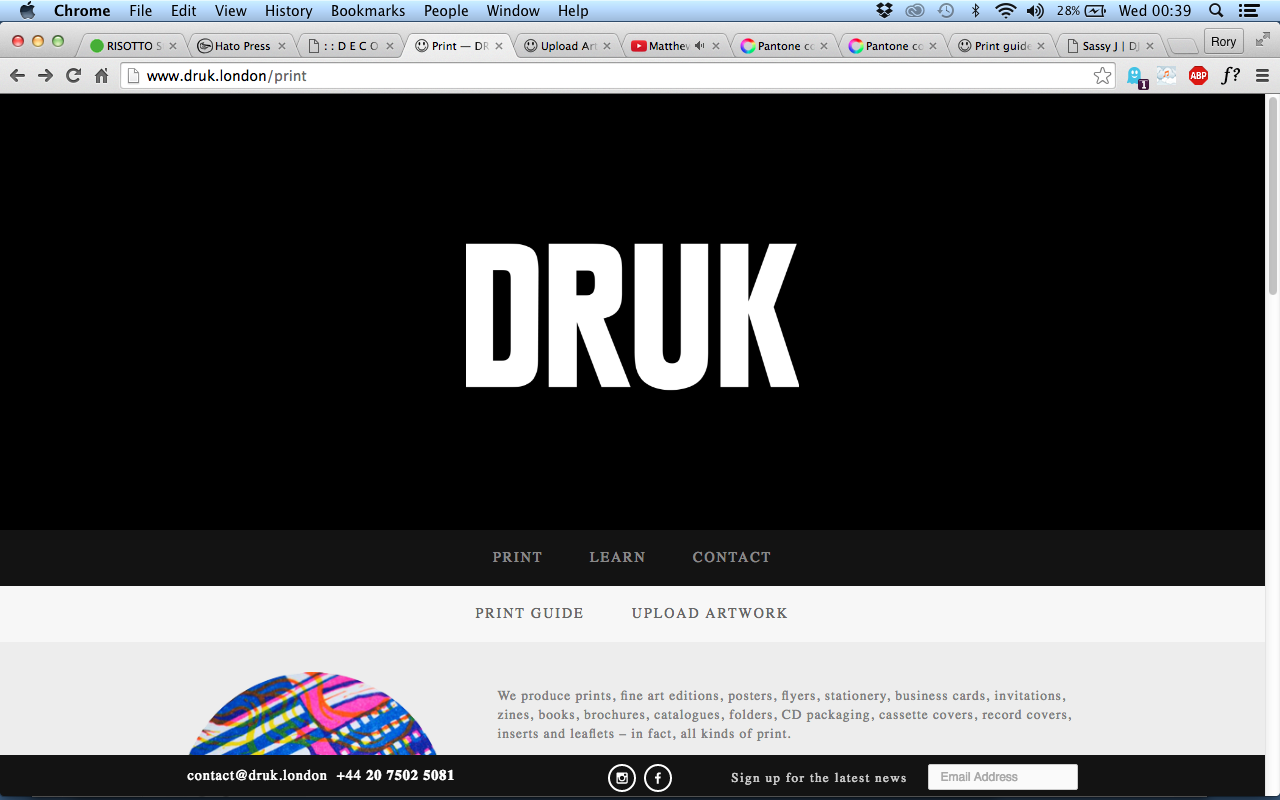Click the DRUK logo
Image resolution: width=1280 pixels, height=800 pixels.
(632, 315)
